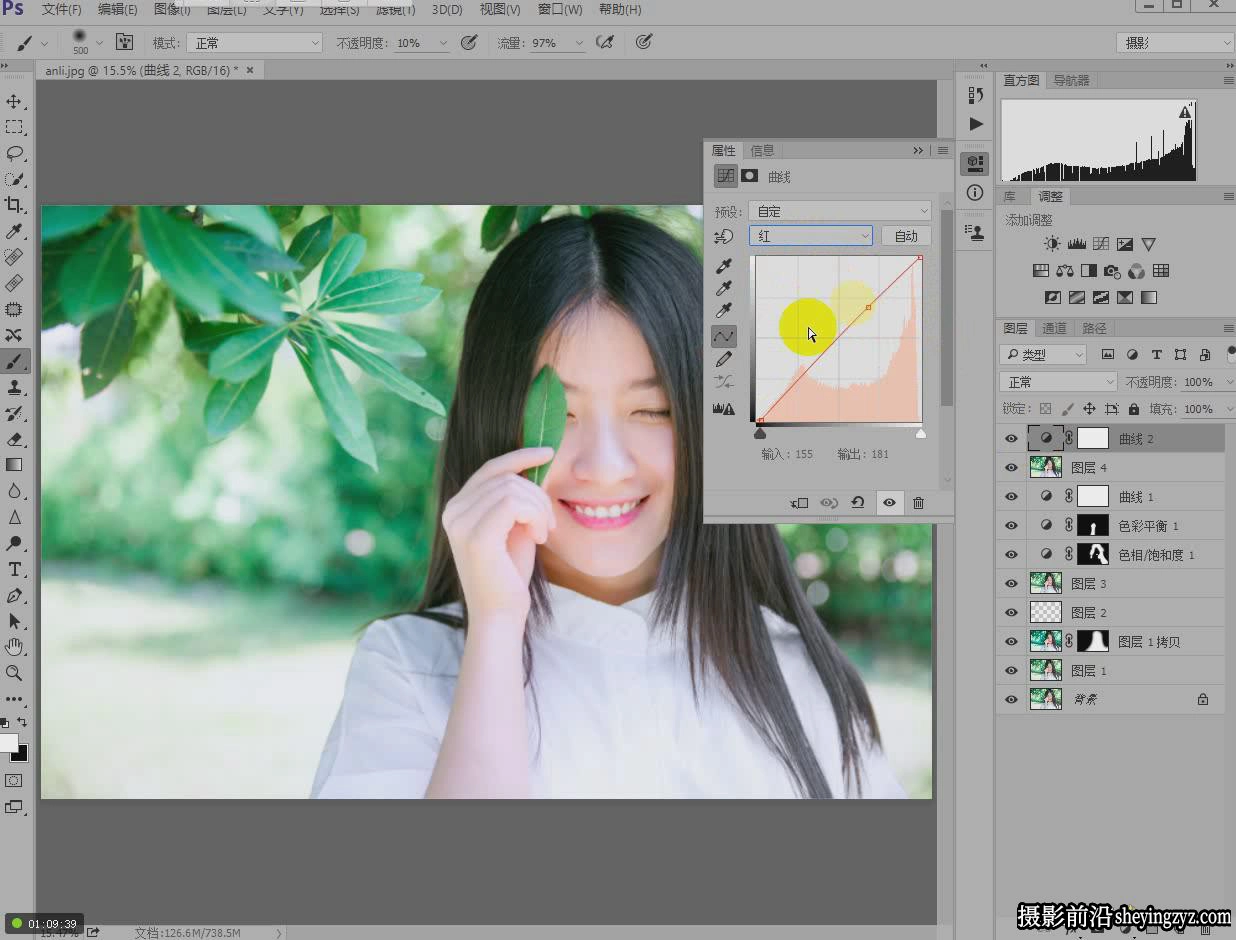This screenshot has width=1236, height=940.
Task: Switch to the 信息 tab
Action: (x=762, y=150)
